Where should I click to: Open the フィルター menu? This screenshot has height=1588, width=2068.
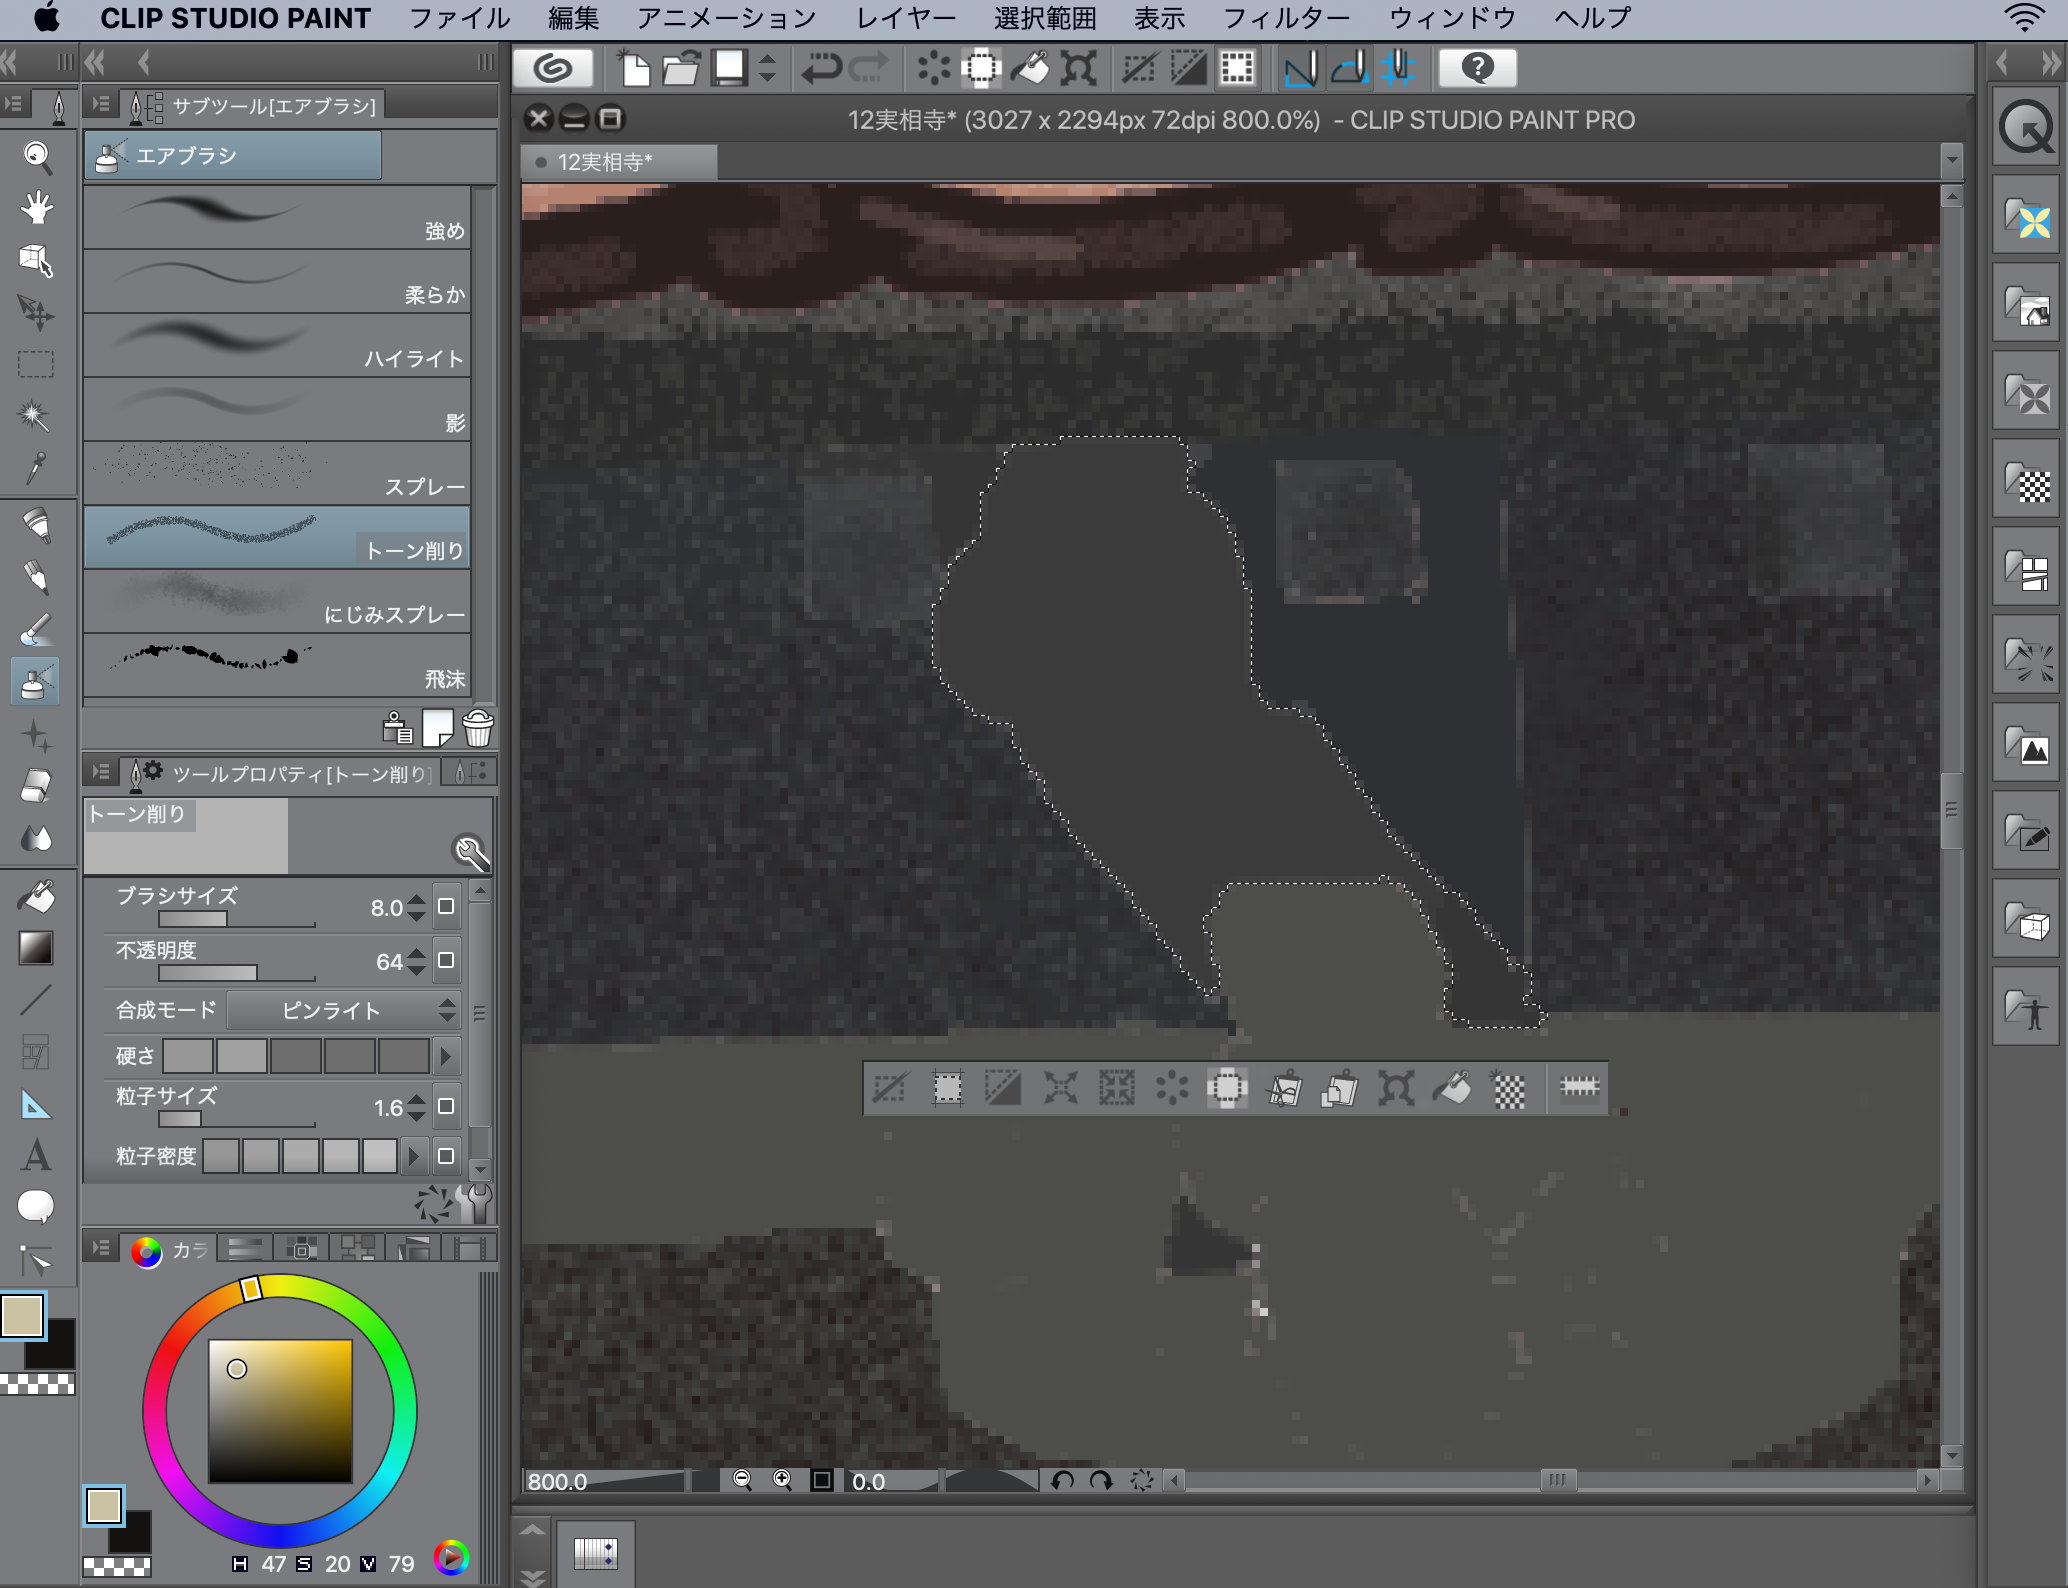point(1285,18)
